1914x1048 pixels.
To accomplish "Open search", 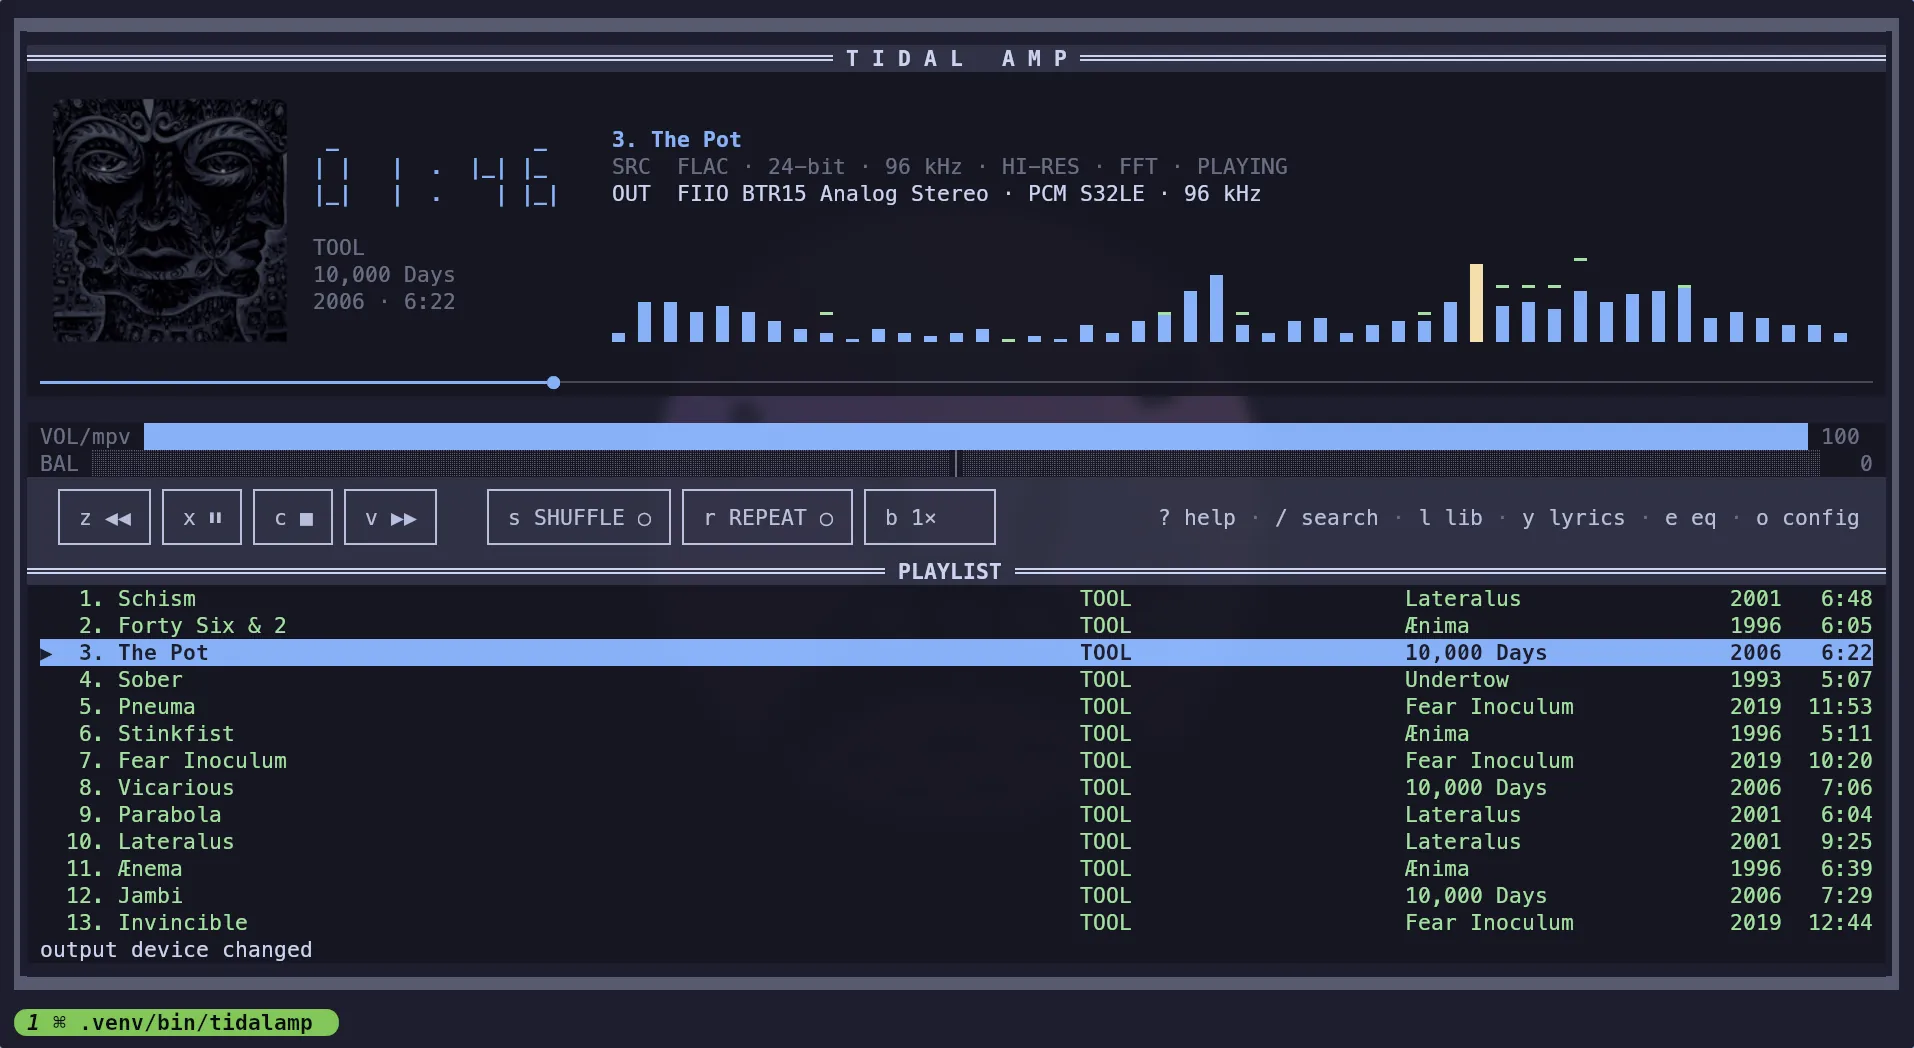I will coord(1327,518).
